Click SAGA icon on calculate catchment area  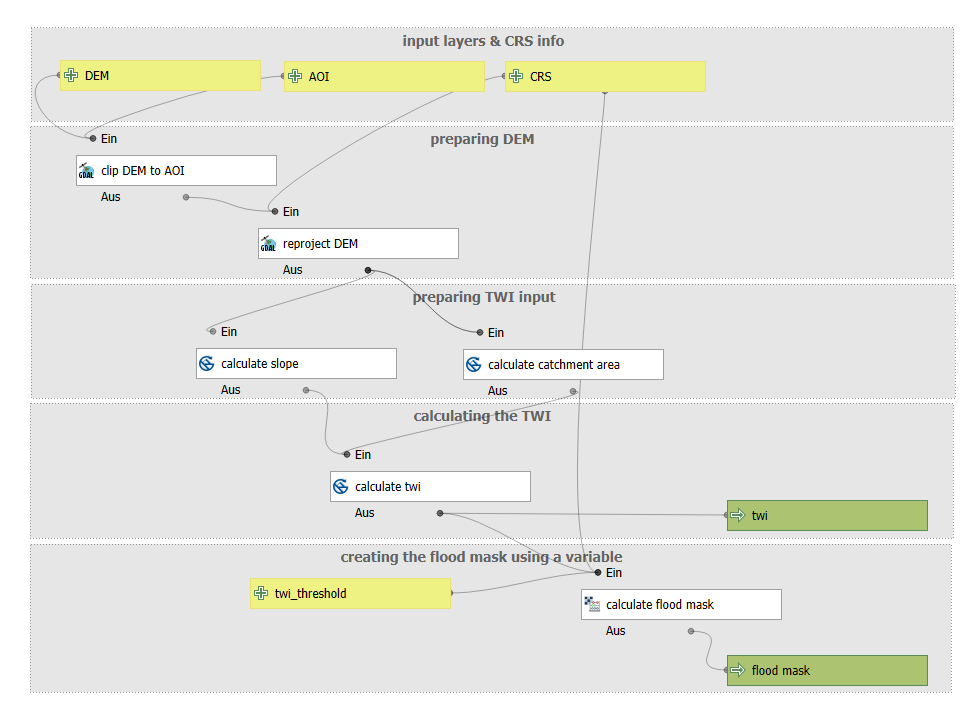[474, 364]
